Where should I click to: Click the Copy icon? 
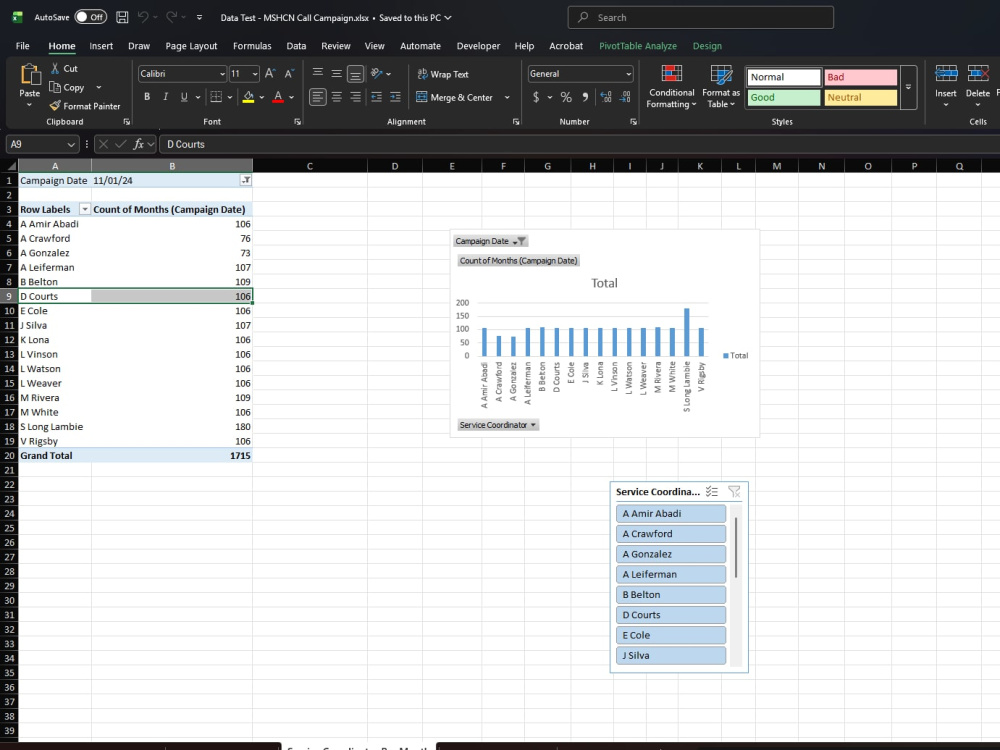click(x=55, y=87)
